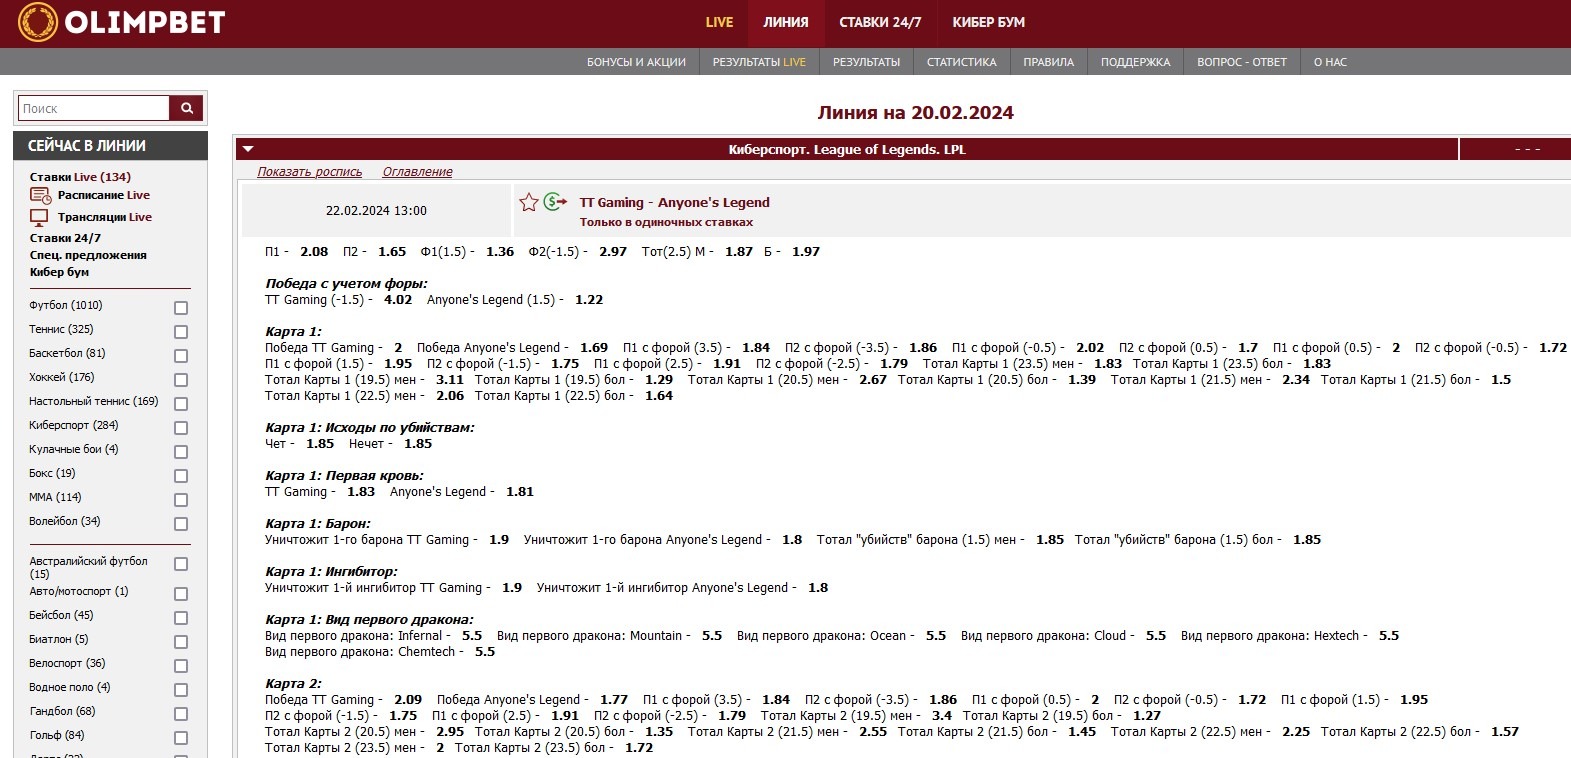Tick the Футбол (1010) checkbox
The image size is (1571, 758).
click(181, 308)
